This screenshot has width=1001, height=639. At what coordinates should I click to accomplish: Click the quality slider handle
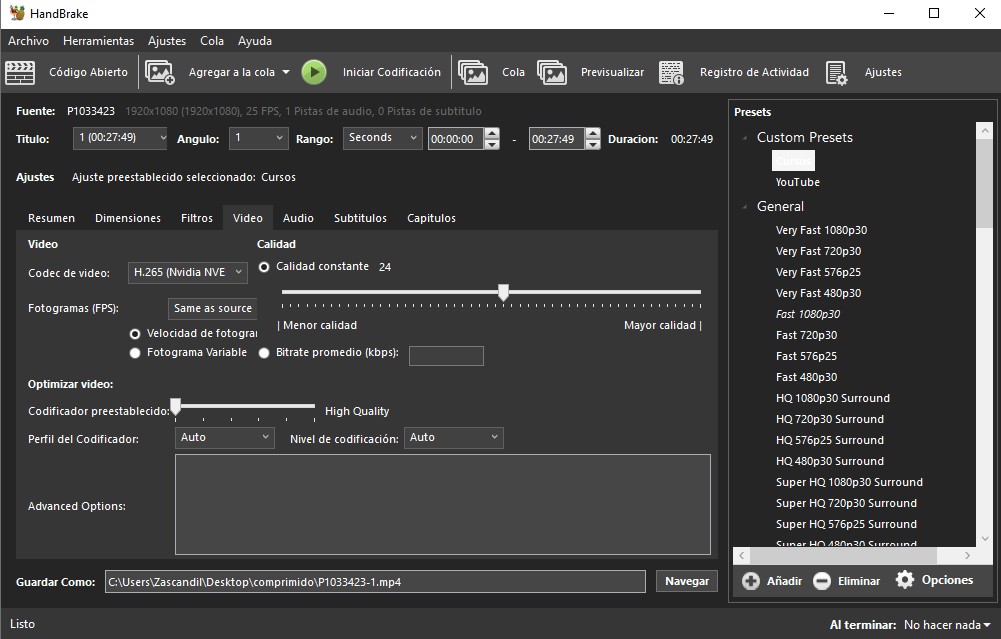coord(503,292)
